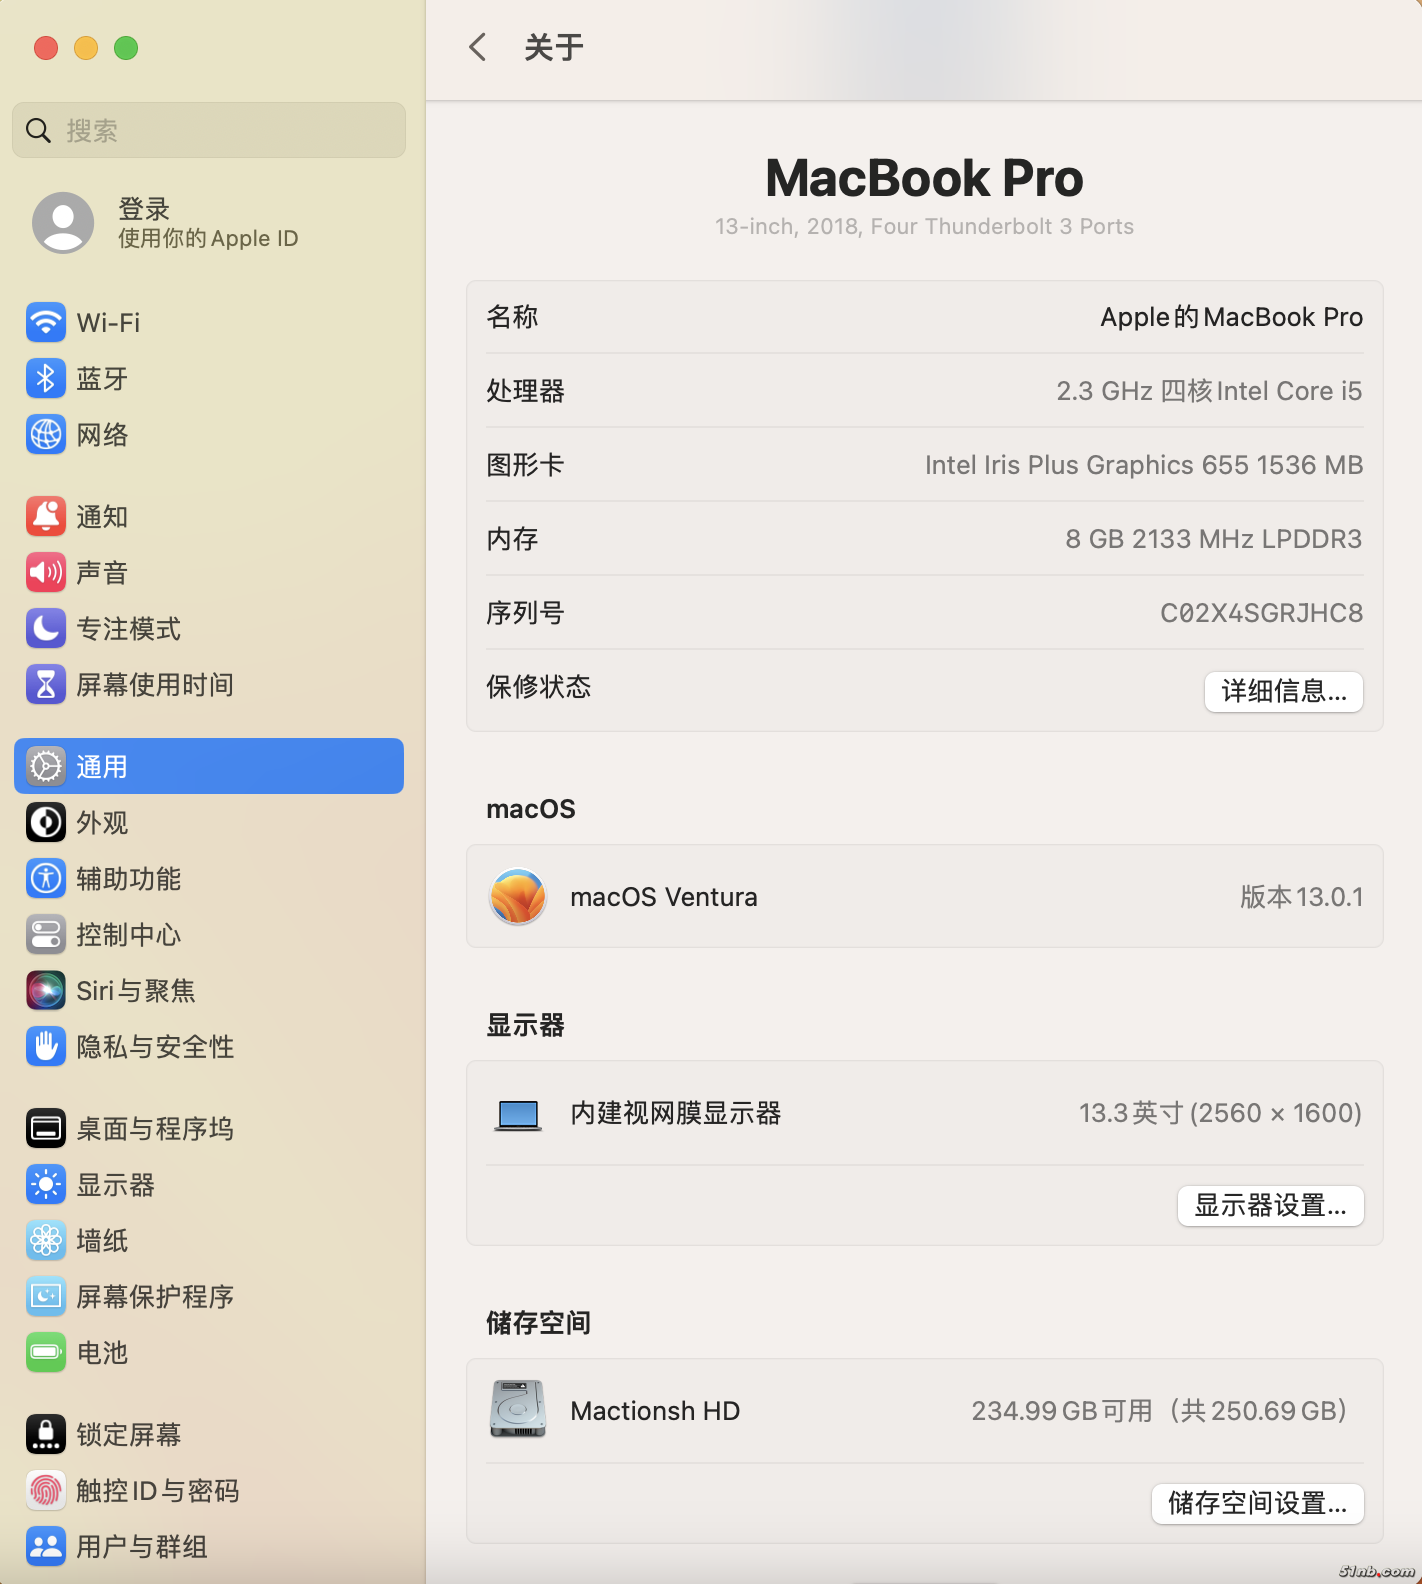Click the Intel Iris Plus Graphics 655 value
This screenshot has width=1422, height=1584.
(1144, 465)
